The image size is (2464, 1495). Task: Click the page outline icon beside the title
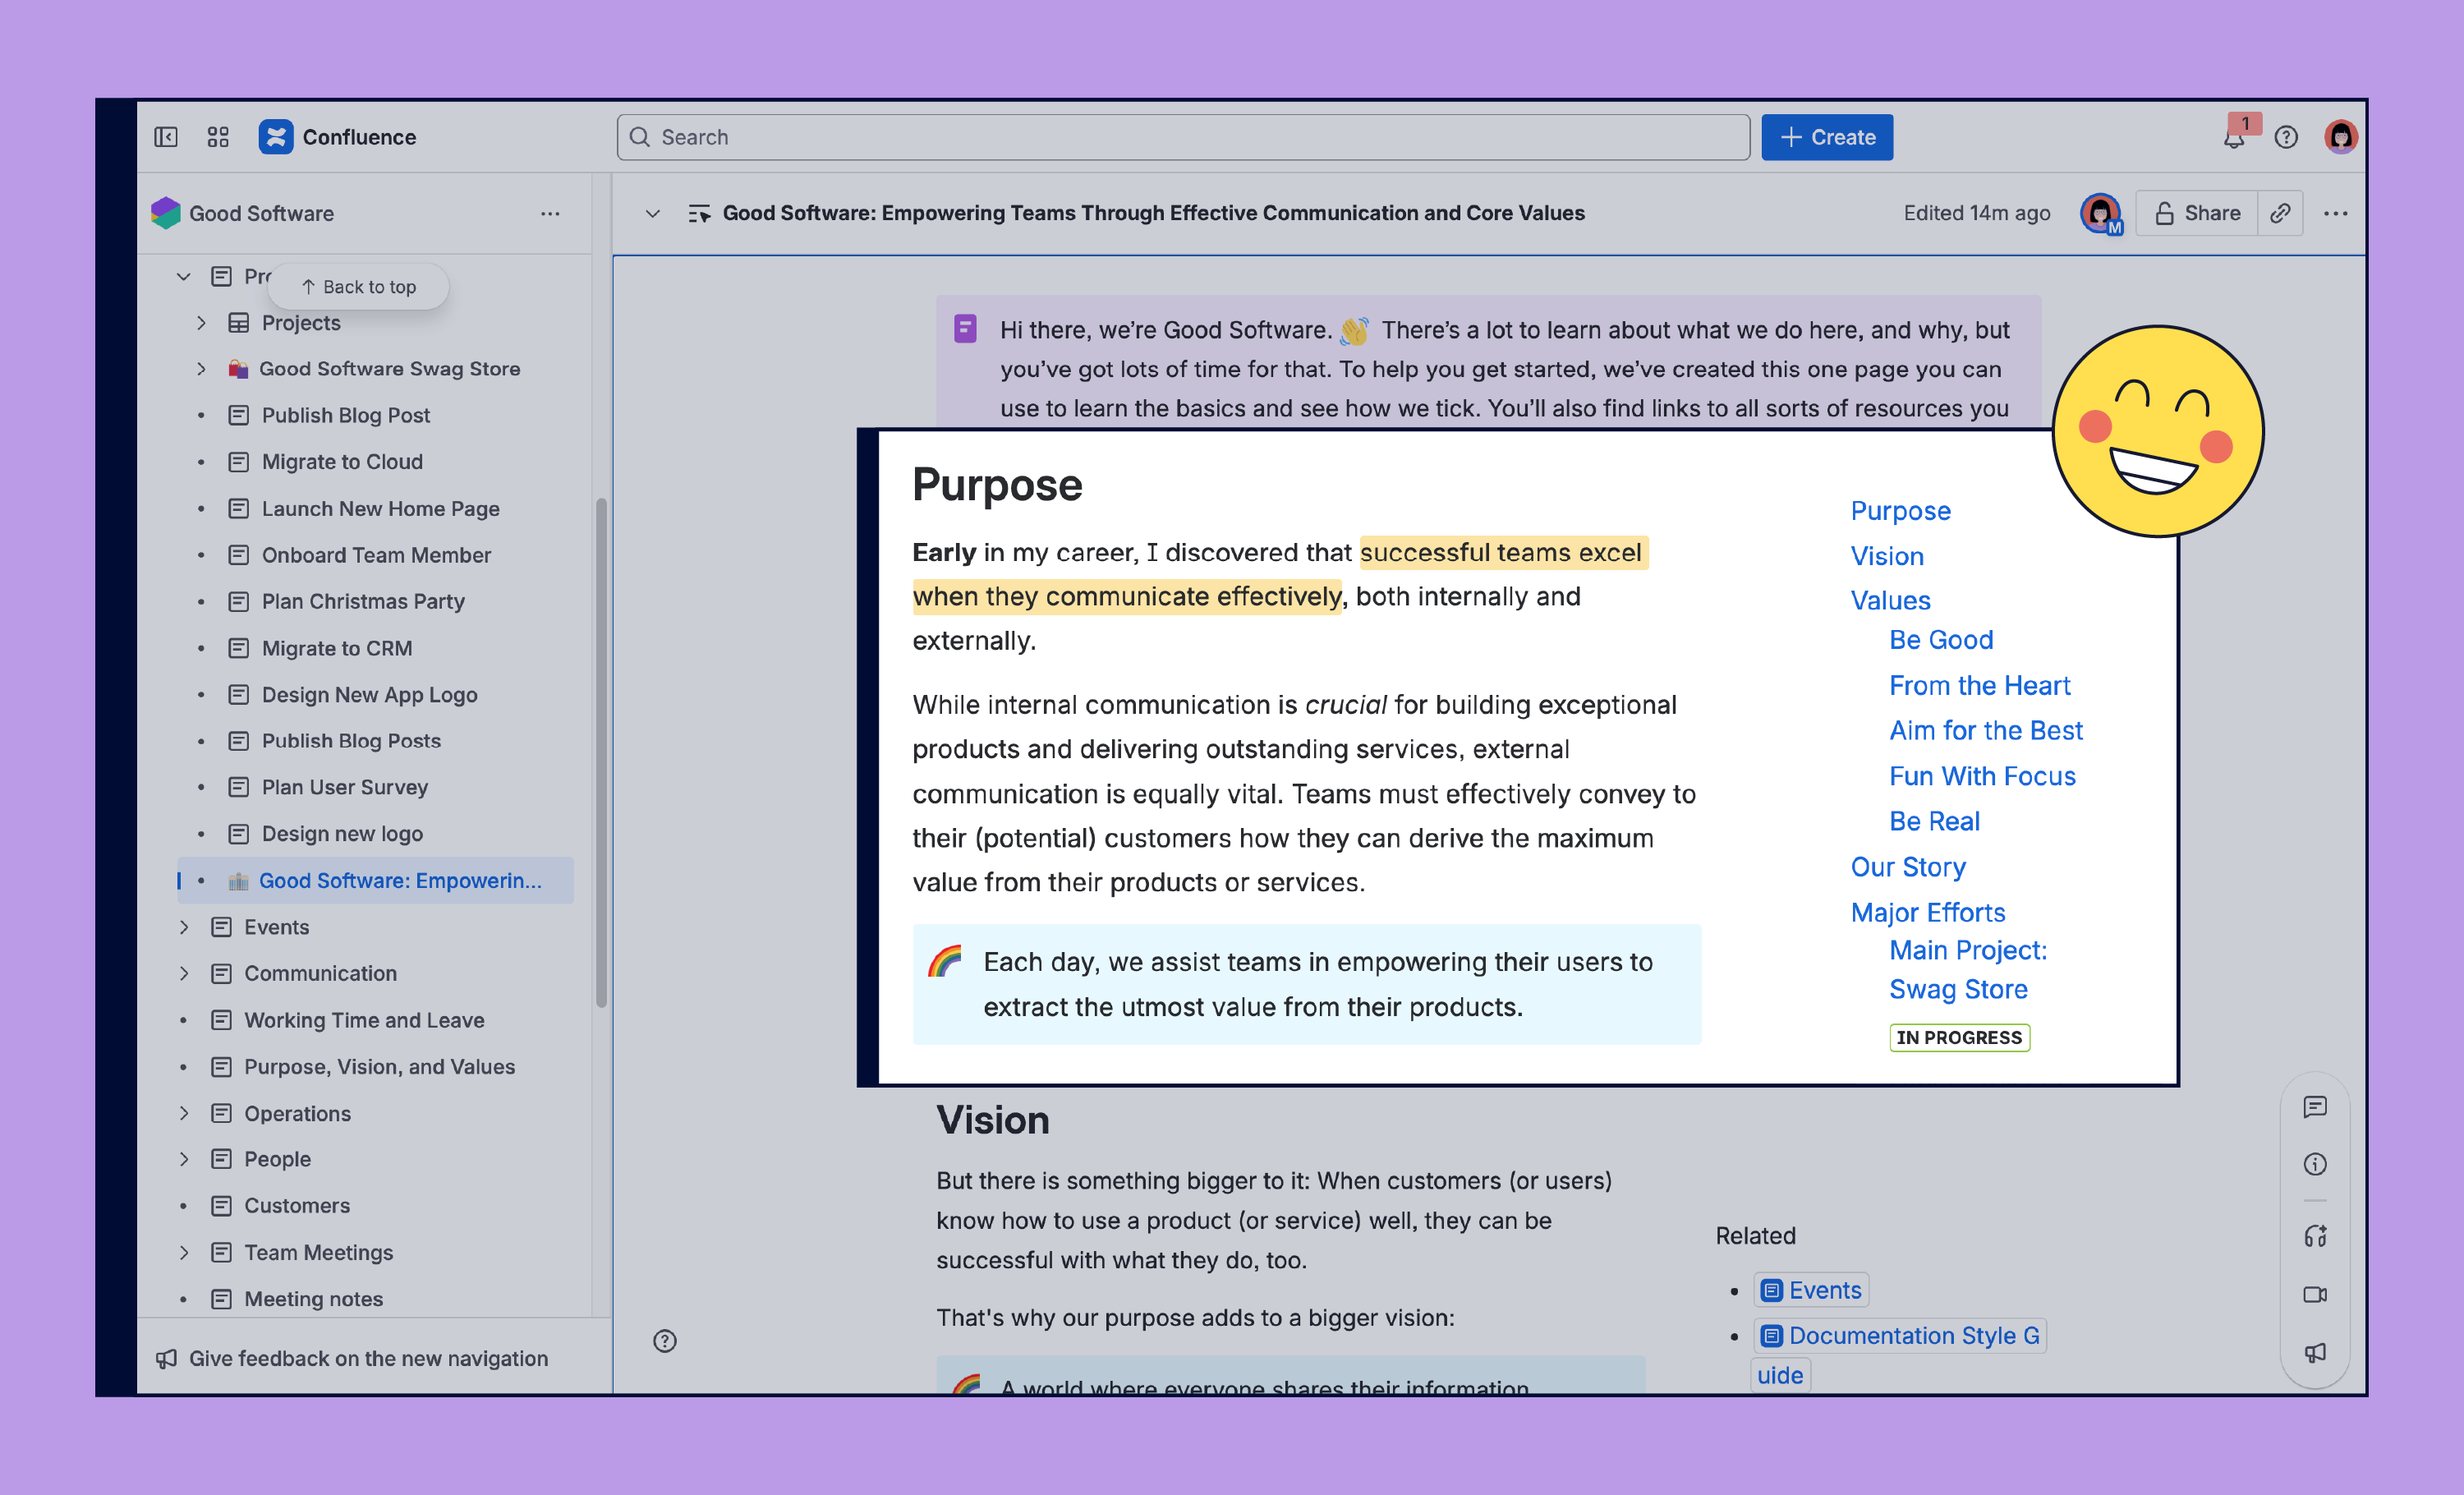click(x=699, y=213)
